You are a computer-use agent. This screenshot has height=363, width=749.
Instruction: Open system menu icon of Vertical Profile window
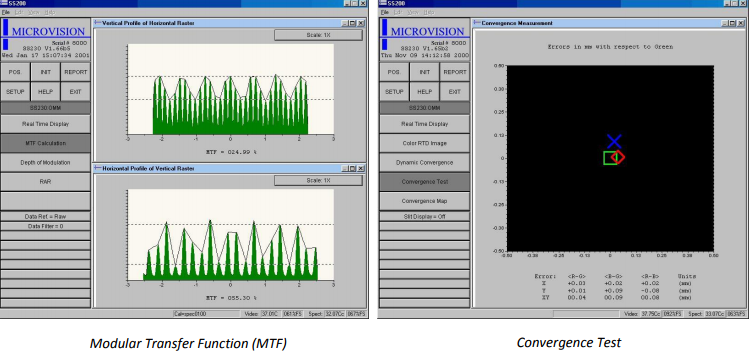[x=98, y=23]
